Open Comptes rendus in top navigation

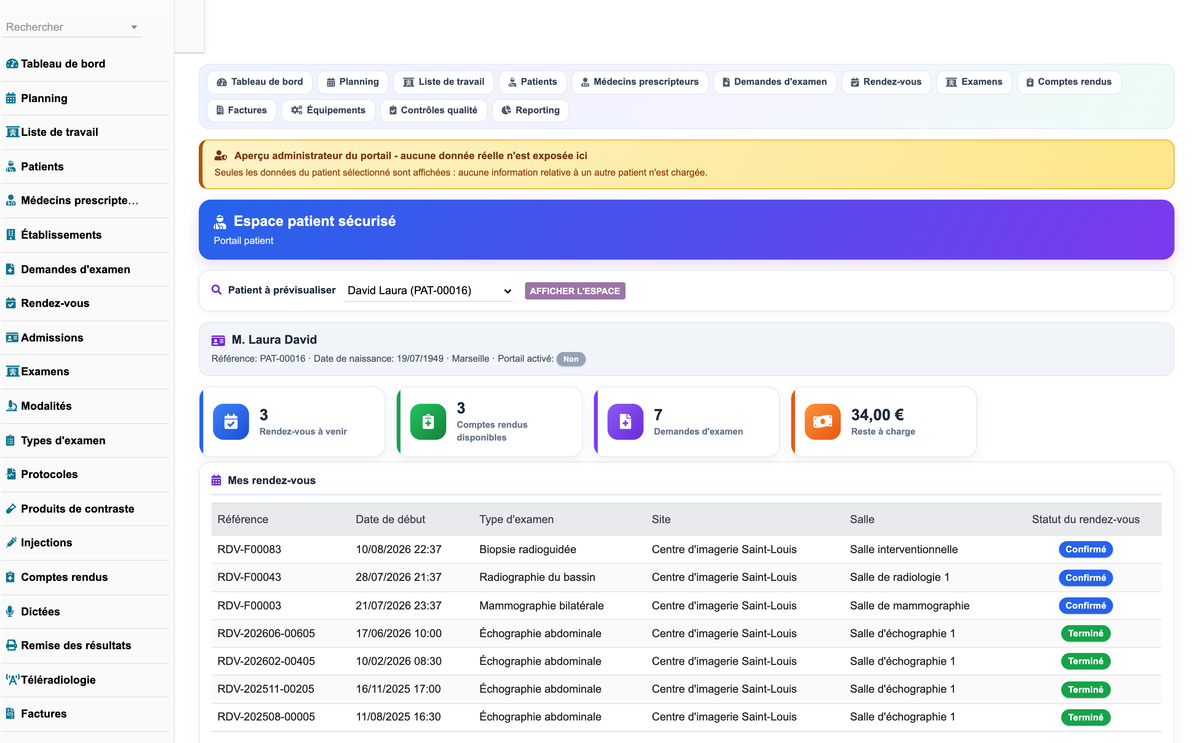point(1069,82)
